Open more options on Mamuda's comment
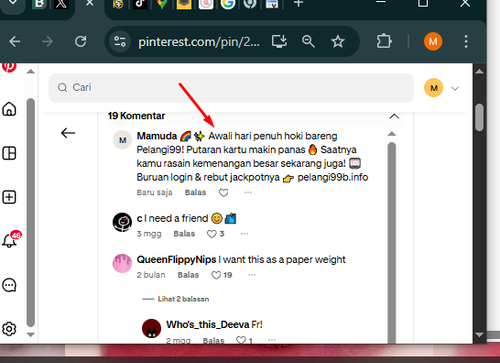 click(x=248, y=192)
